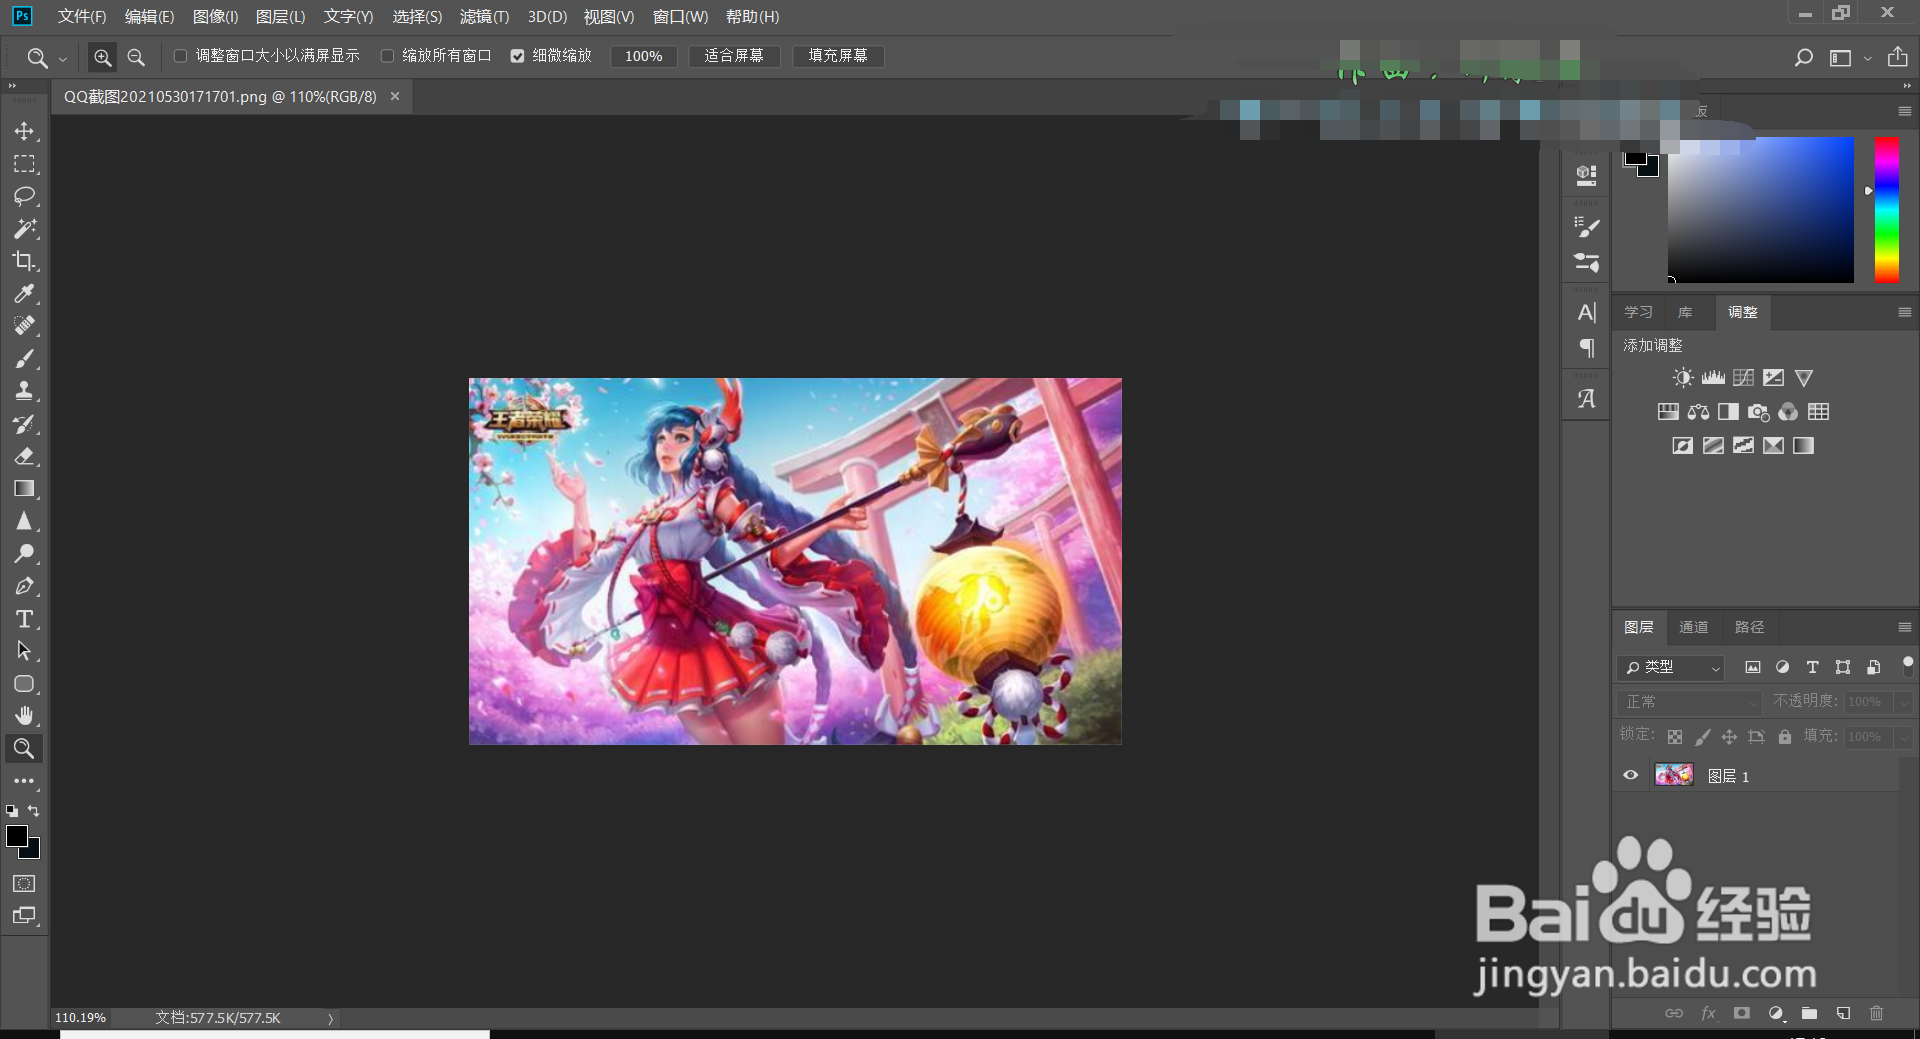Select the Pen tool
Viewport: 1920px width, 1039px height.
click(x=24, y=586)
